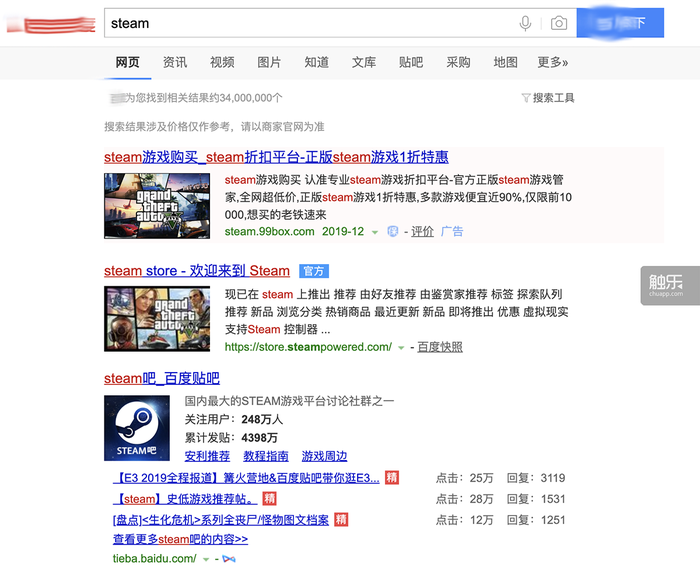The height and width of the screenshot is (572, 700).
Task: Switch to the 图片 tab
Action: pyautogui.click(x=269, y=62)
